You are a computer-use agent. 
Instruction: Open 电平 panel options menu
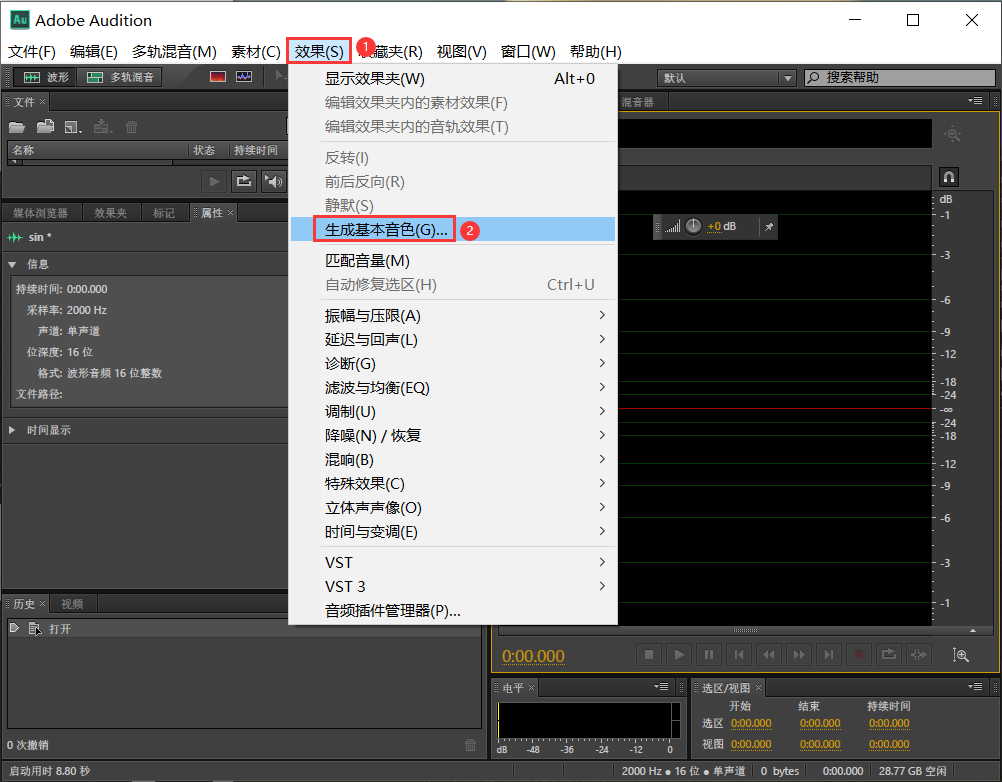(x=661, y=687)
